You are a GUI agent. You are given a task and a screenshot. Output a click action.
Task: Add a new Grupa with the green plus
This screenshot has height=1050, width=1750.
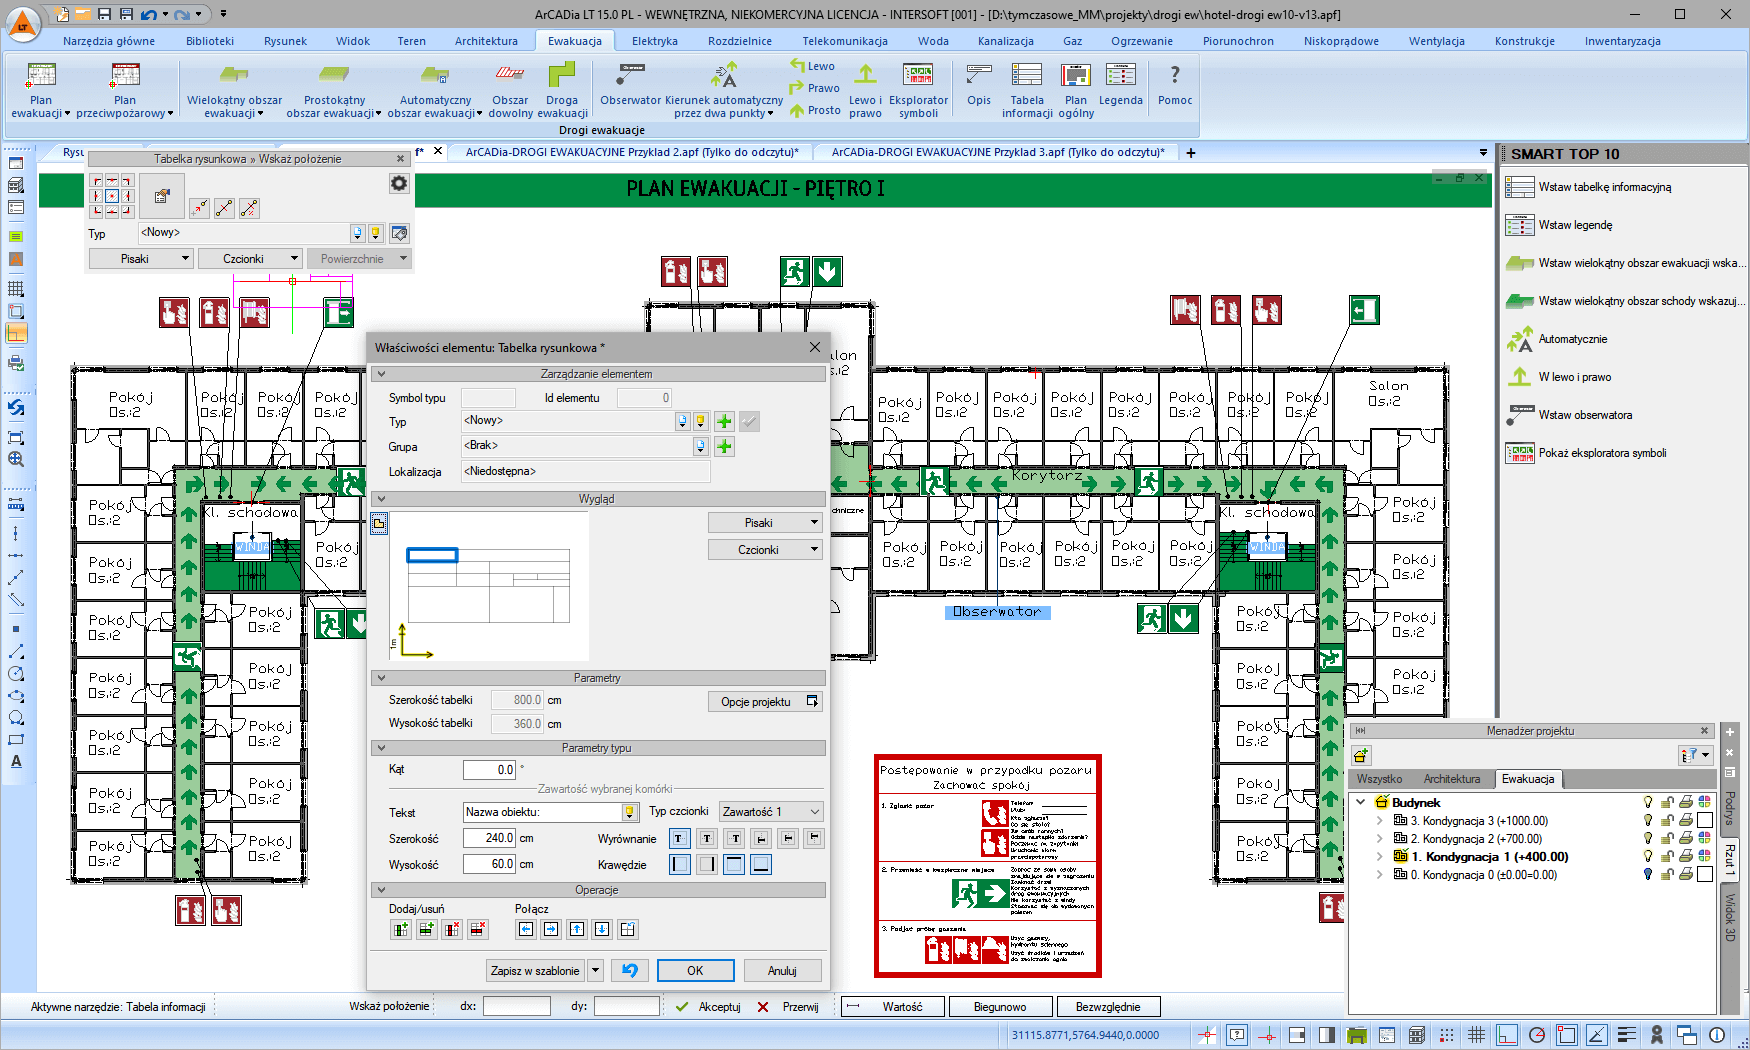[725, 446]
